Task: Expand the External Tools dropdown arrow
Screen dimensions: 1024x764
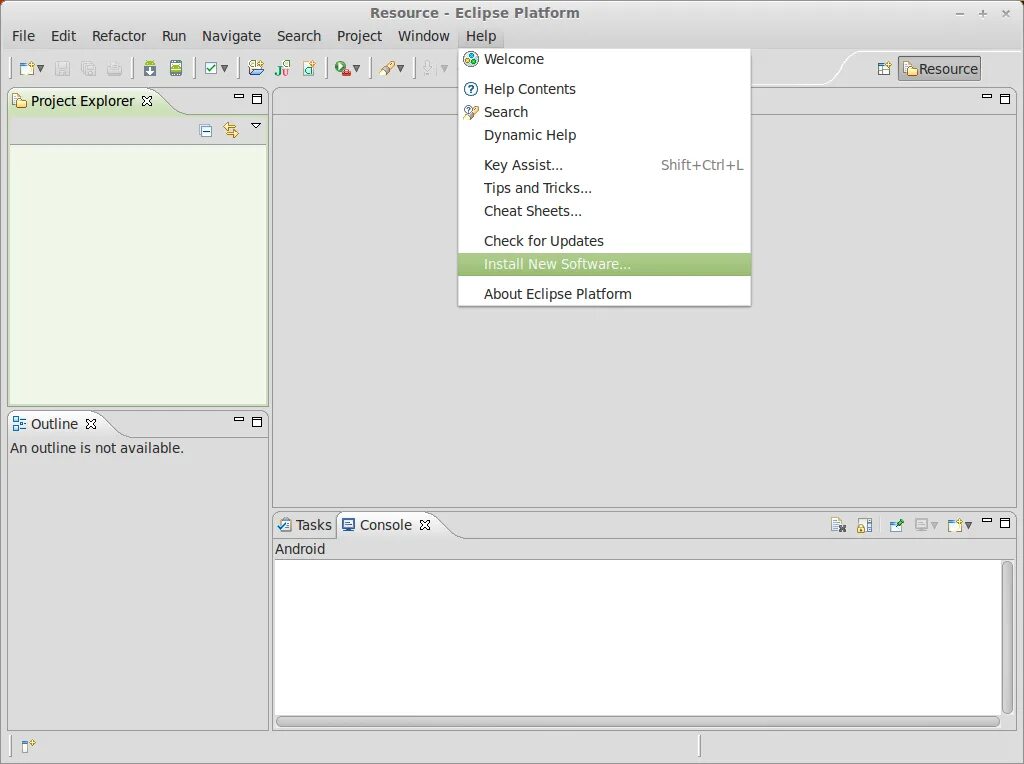Action: click(x=357, y=69)
